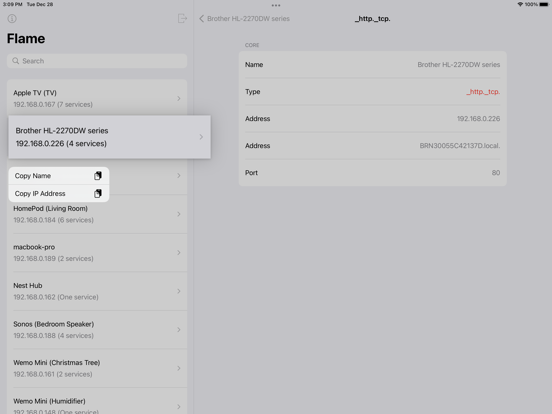Open Apple TV (TV) device row
Viewport: 552px width, 414px height.
point(97,98)
